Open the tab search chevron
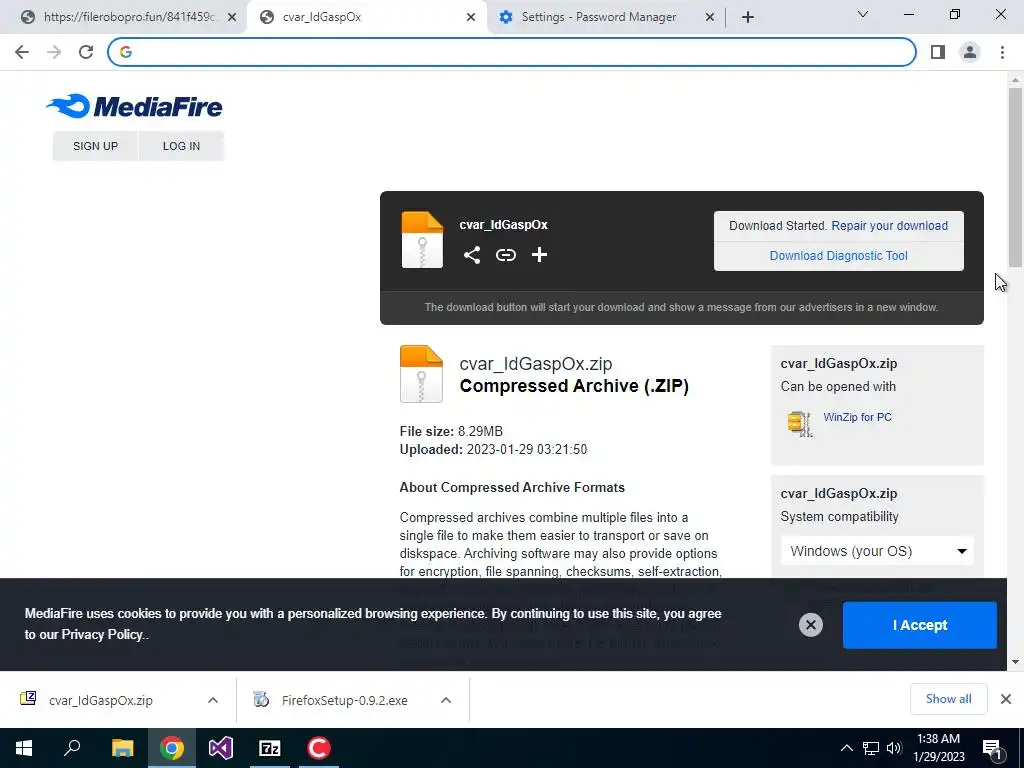 863,14
